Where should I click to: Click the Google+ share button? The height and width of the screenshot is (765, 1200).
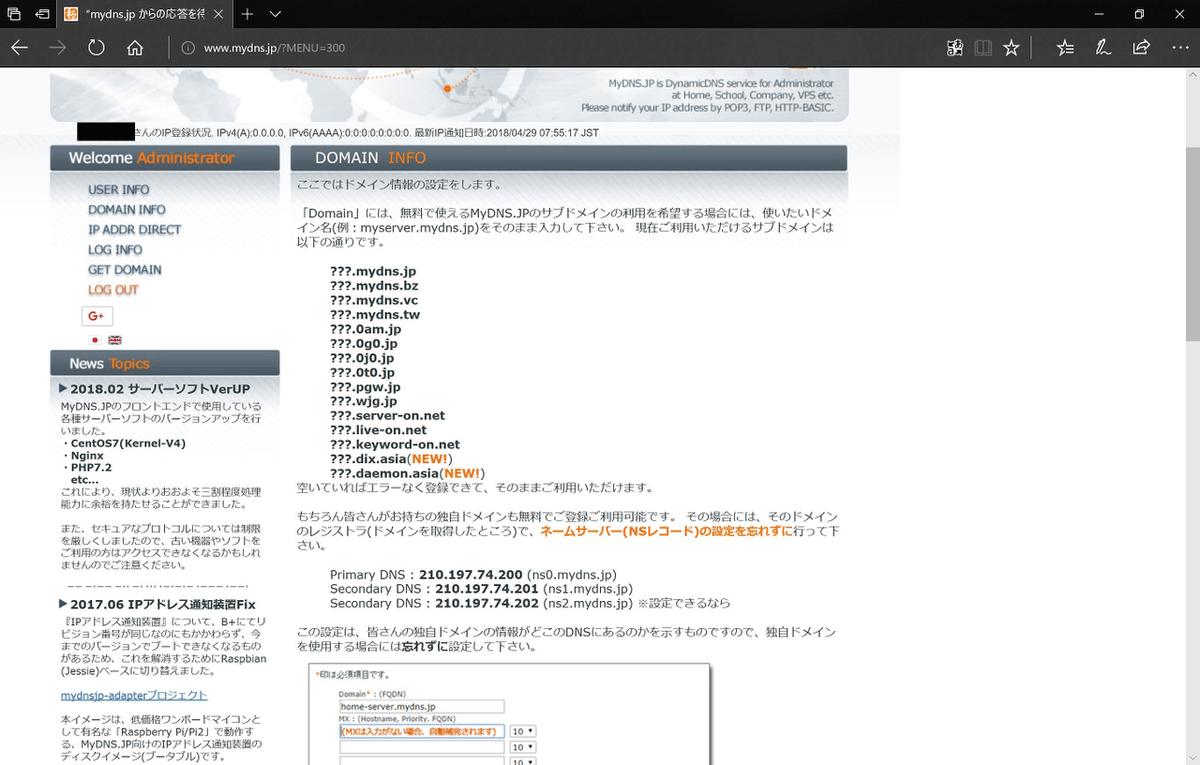[97, 316]
